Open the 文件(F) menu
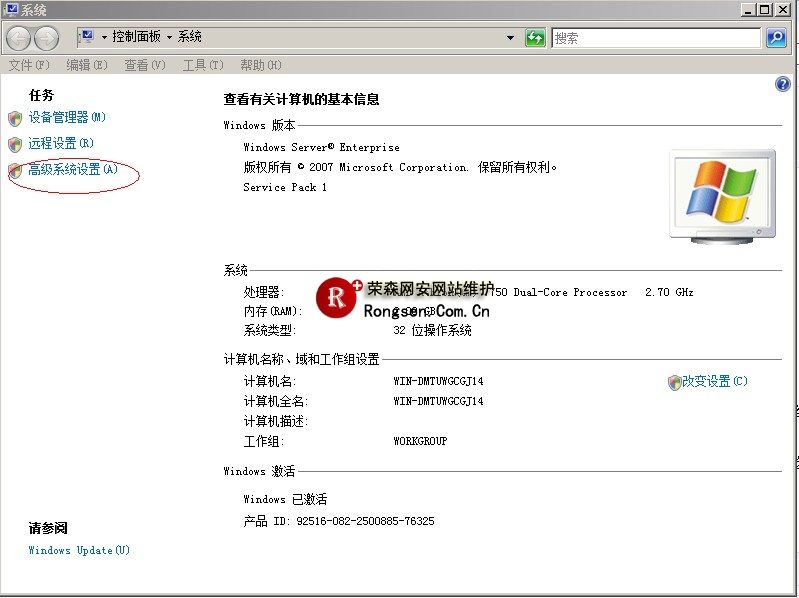 pos(29,65)
